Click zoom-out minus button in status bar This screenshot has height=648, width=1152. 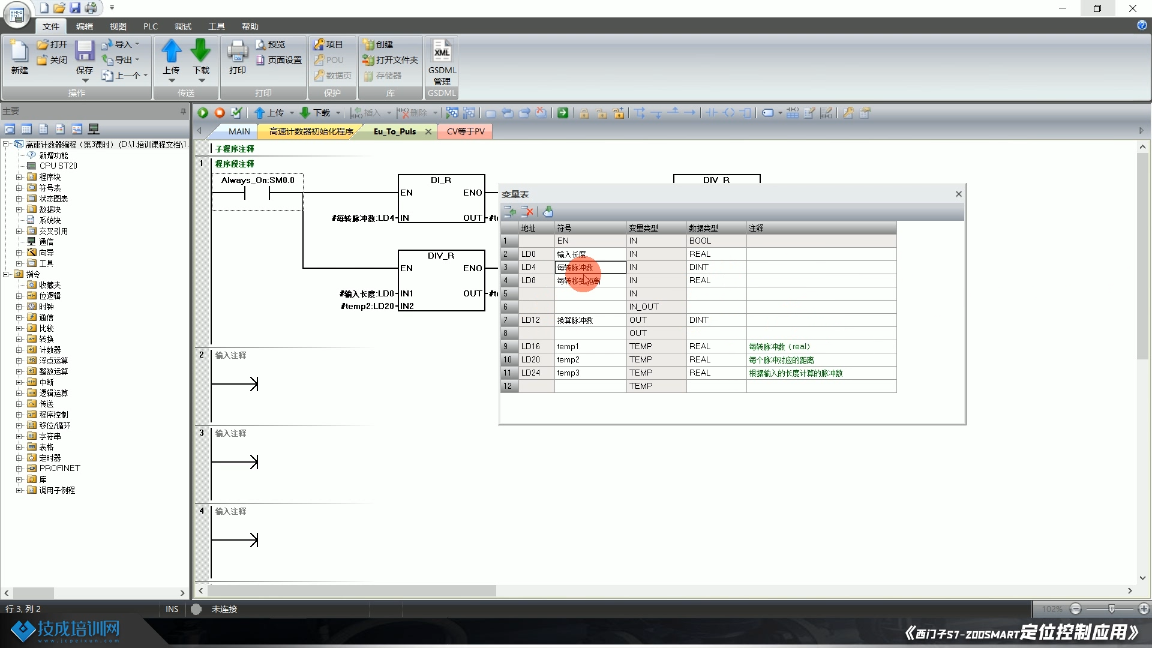(x=1076, y=609)
